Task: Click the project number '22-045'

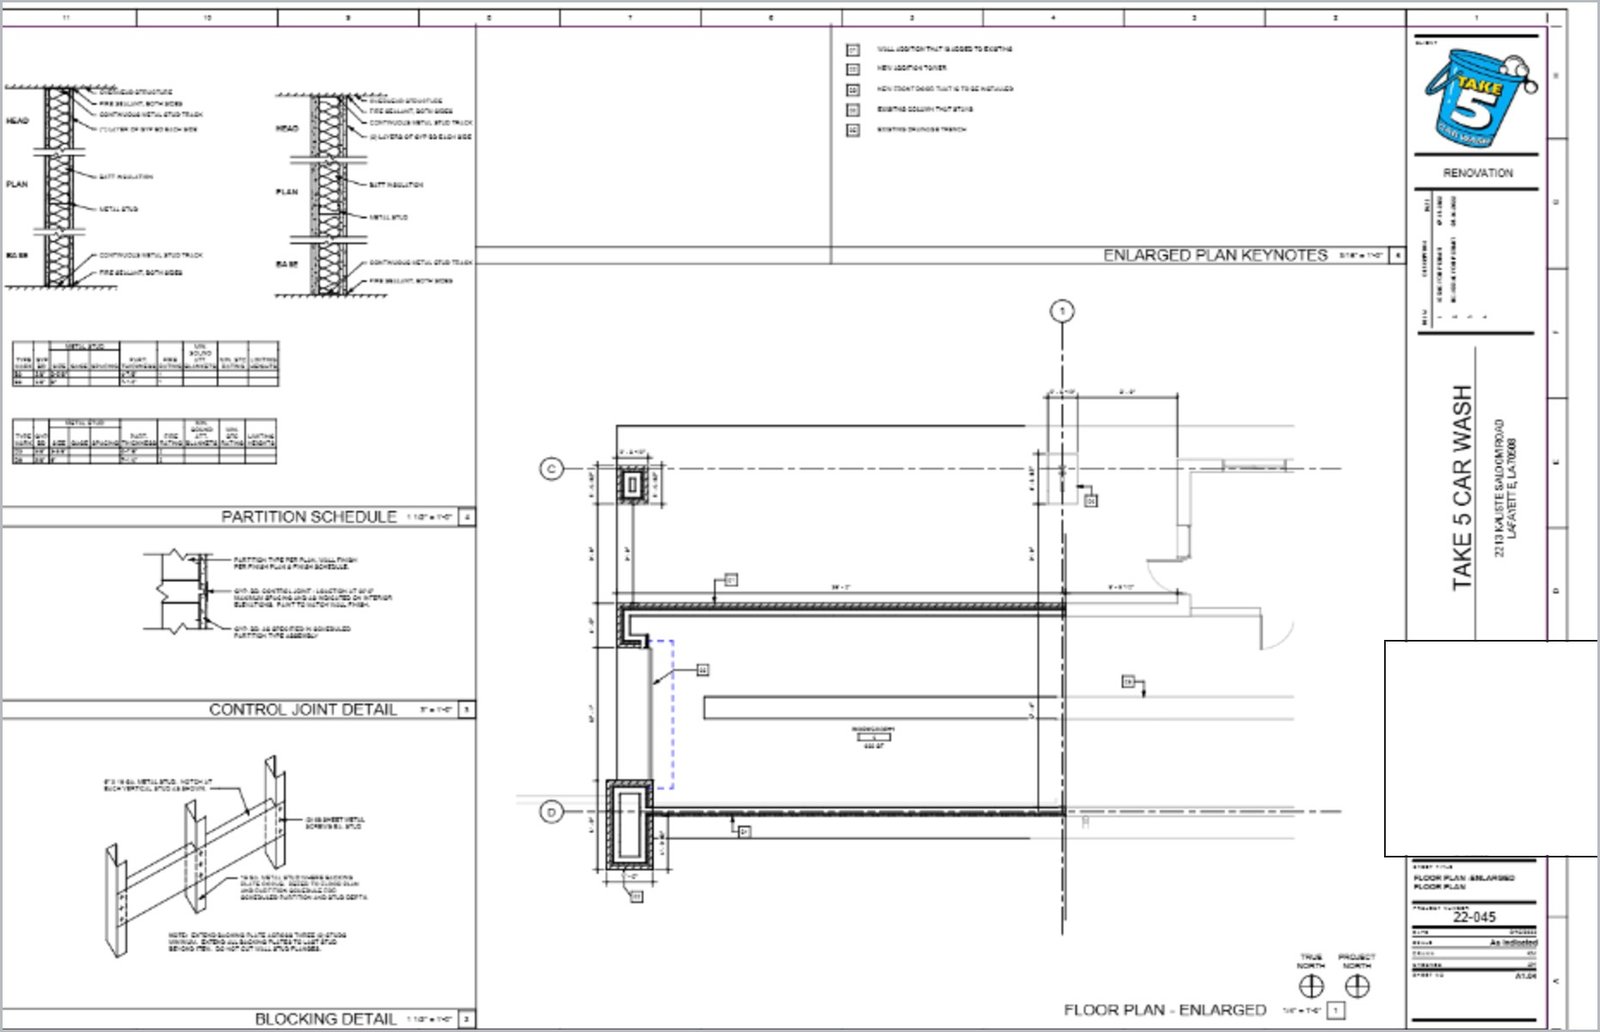Action: tap(1474, 917)
